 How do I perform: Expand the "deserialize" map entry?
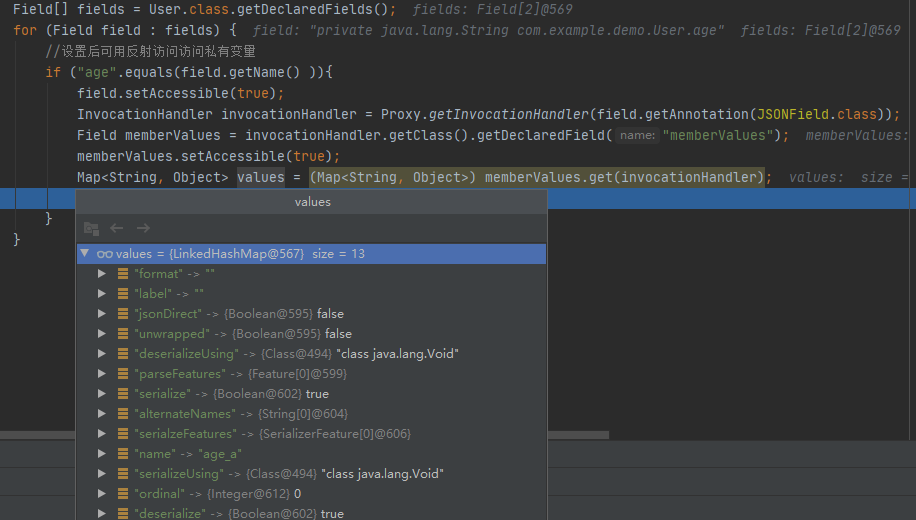coord(102,514)
